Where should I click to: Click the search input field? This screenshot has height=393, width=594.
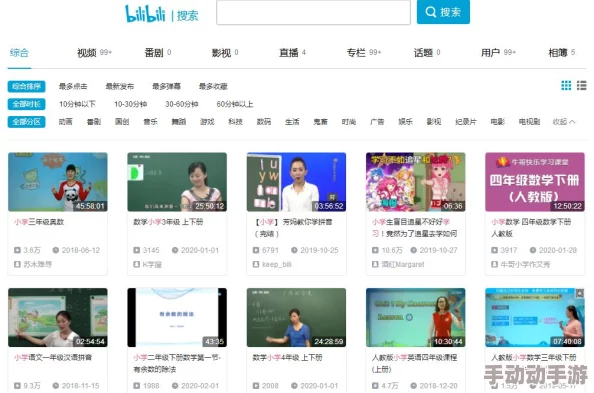click(313, 12)
